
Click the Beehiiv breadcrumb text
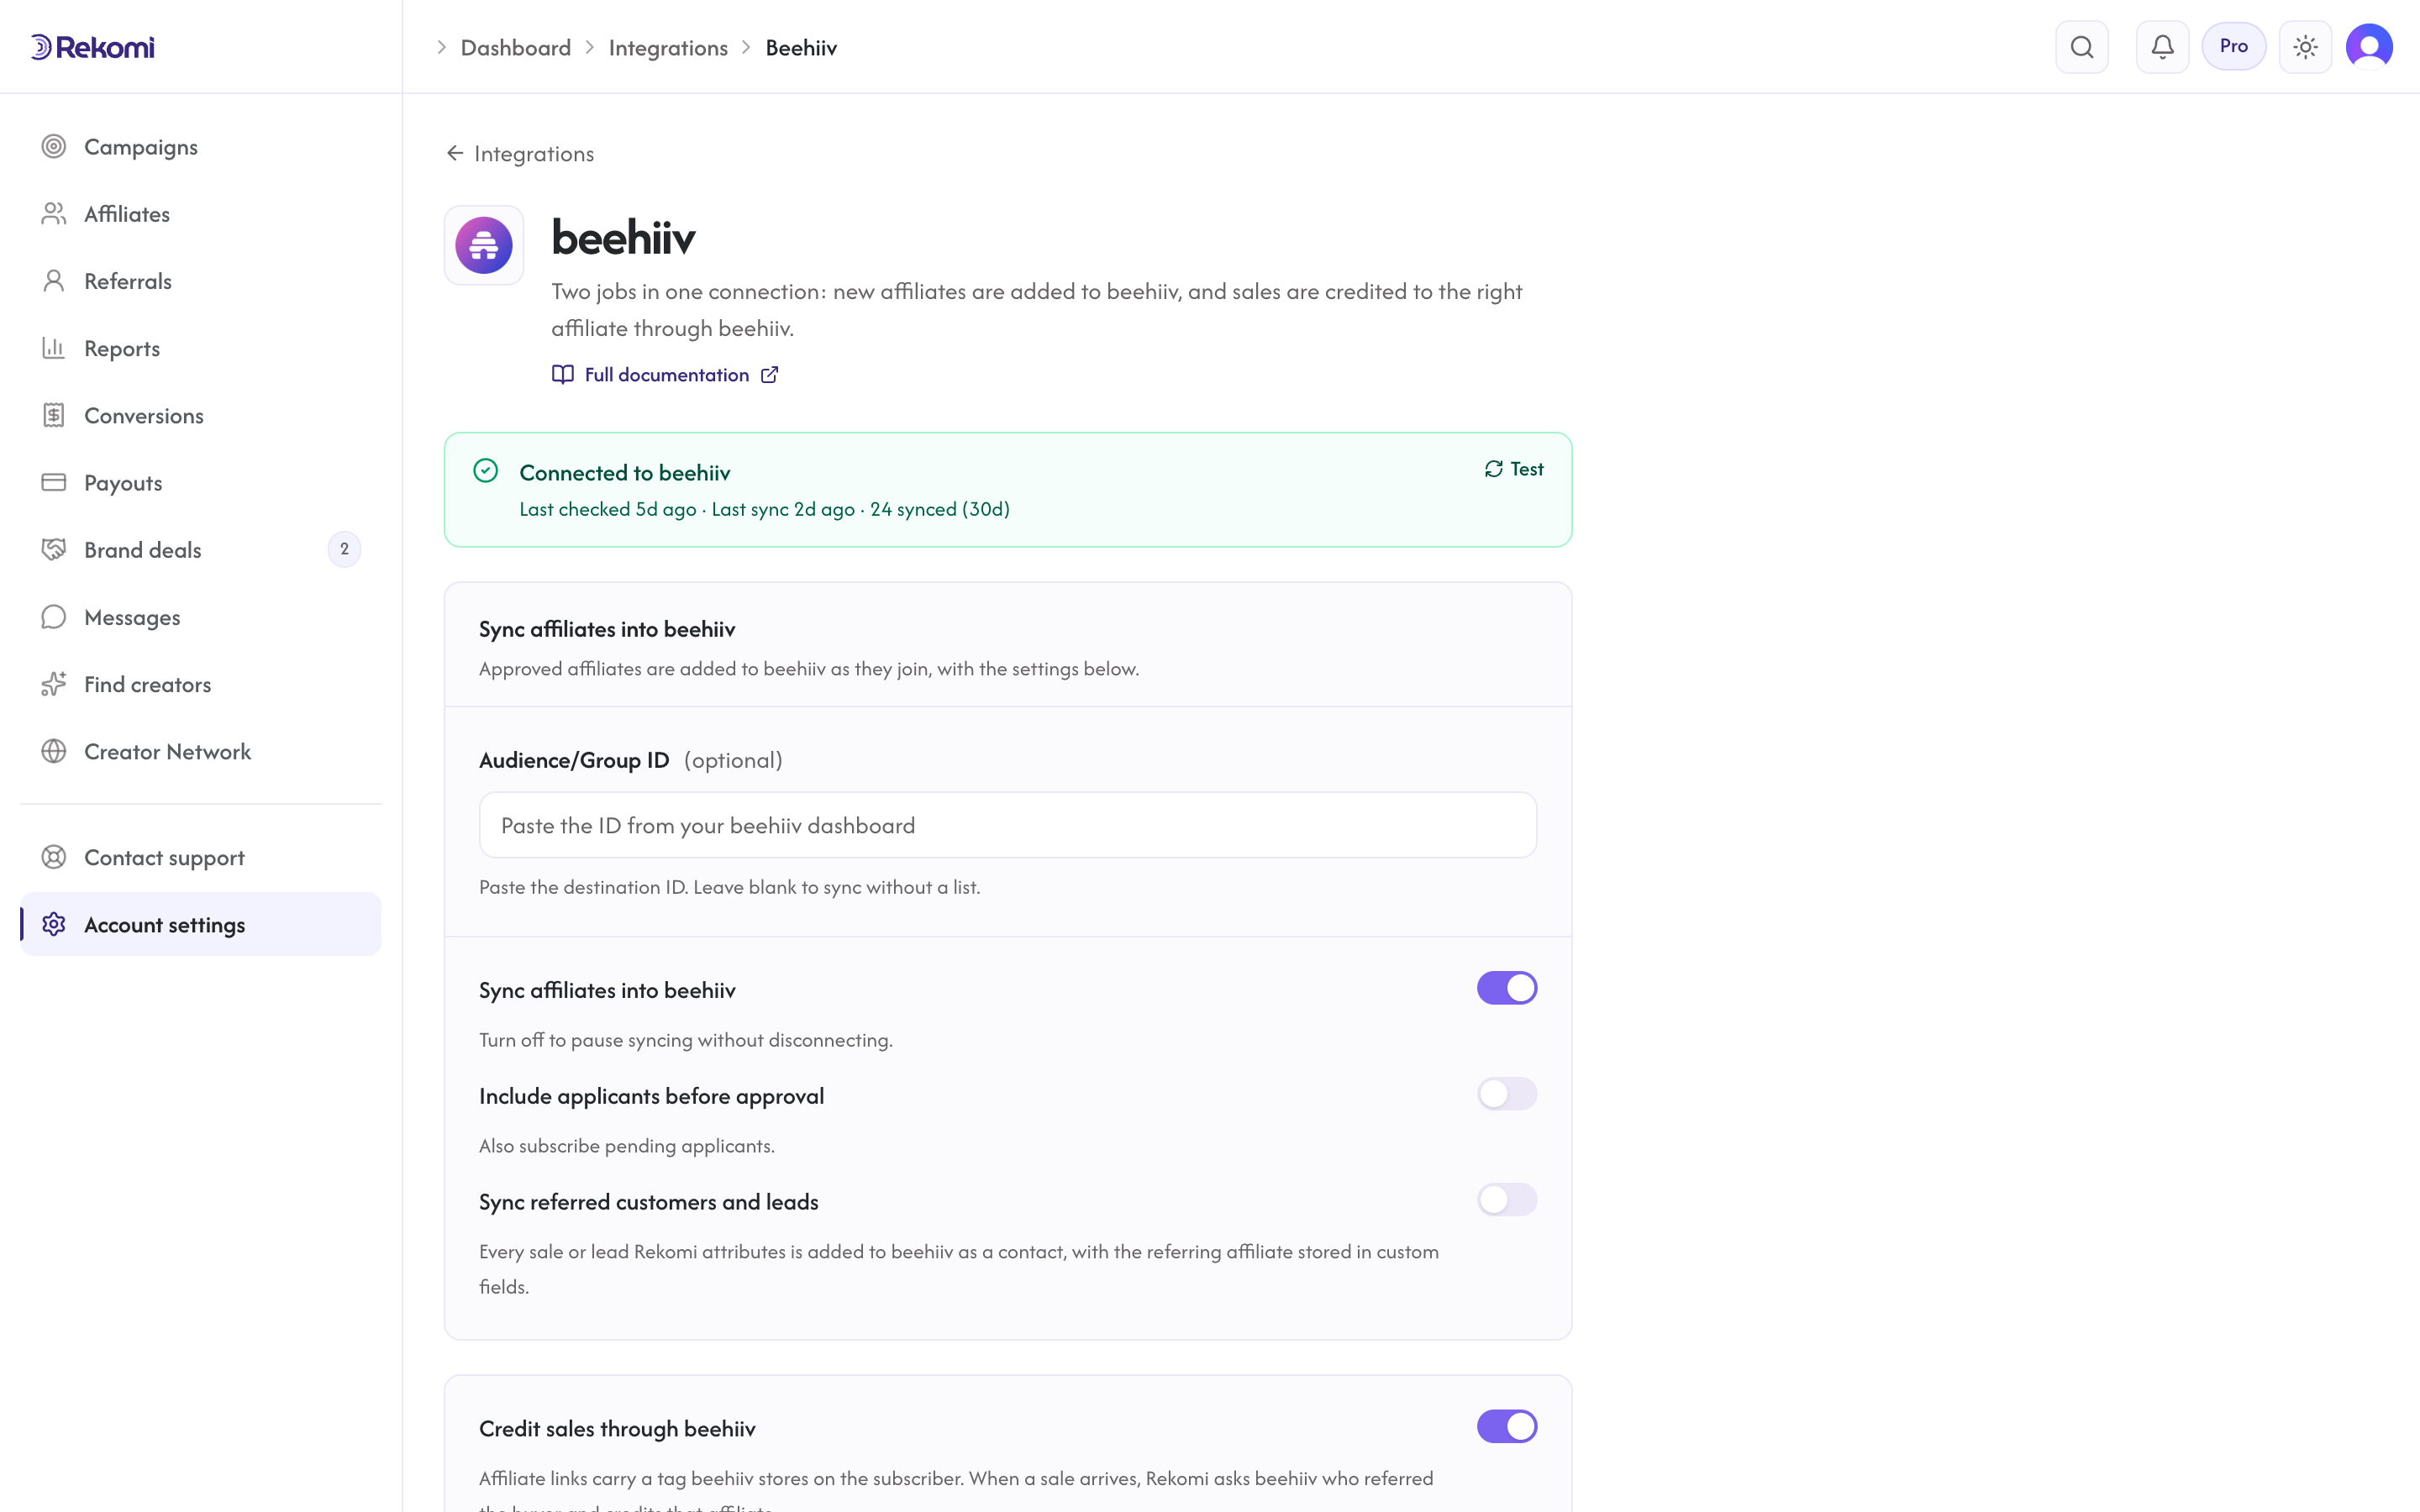point(801,47)
